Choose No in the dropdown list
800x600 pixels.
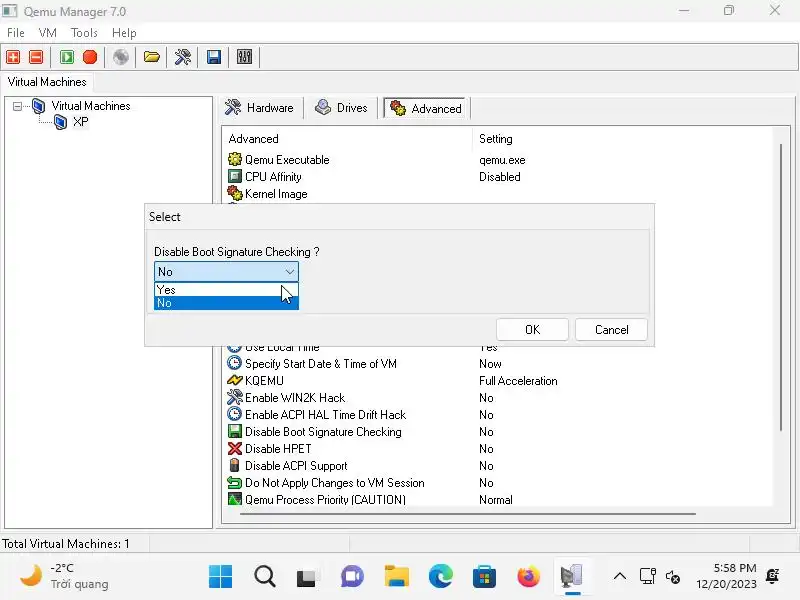click(226, 303)
